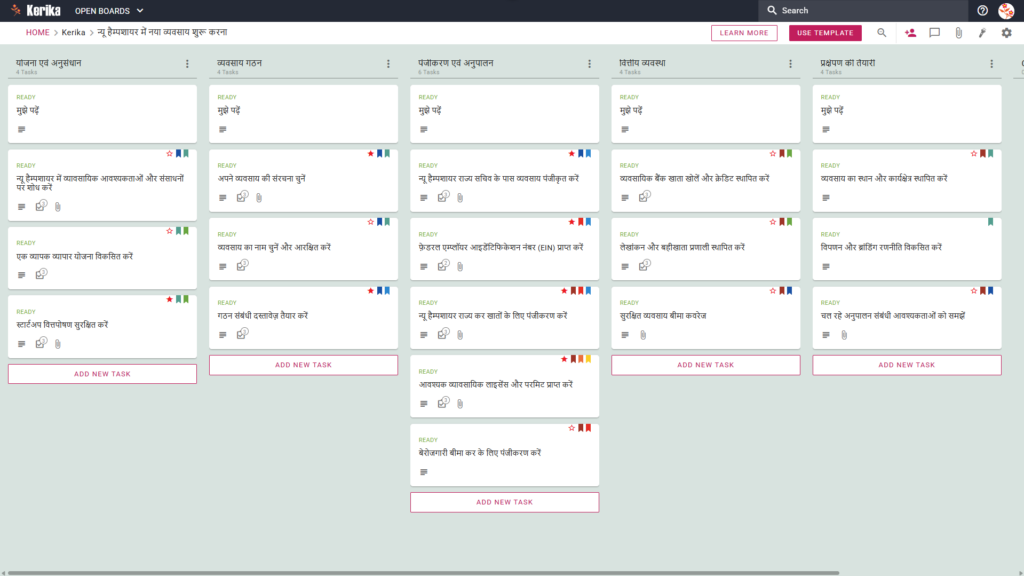The height and width of the screenshot is (576, 1024).
Task: Open the board settings gear icon
Action: (1006, 33)
